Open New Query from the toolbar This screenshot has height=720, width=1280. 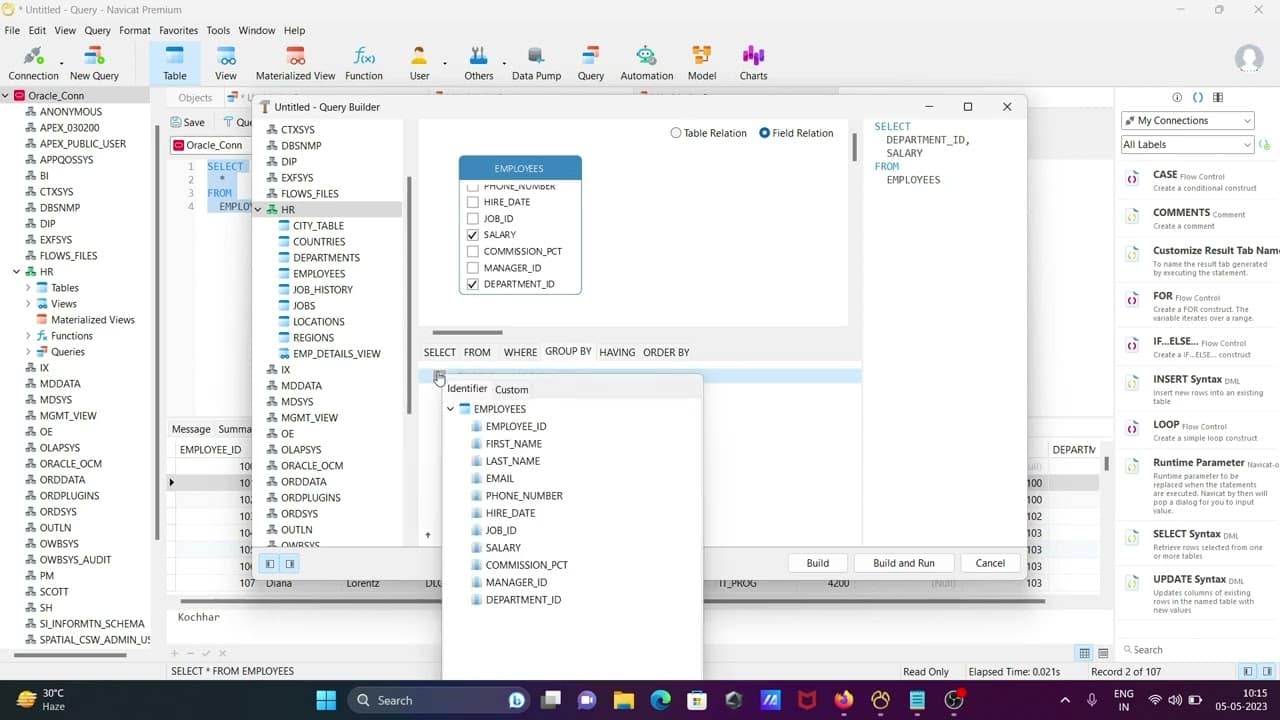[94, 63]
